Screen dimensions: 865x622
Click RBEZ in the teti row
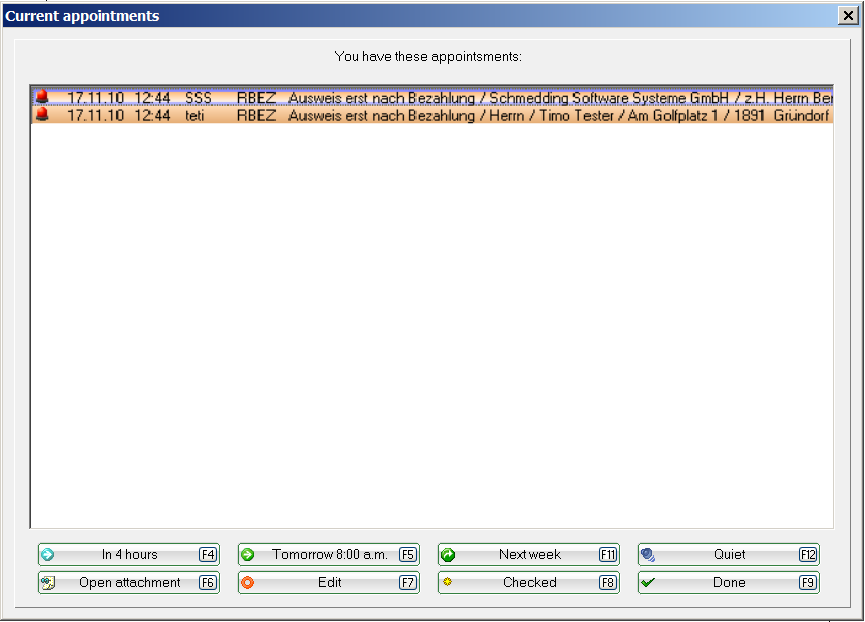point(257,115)
